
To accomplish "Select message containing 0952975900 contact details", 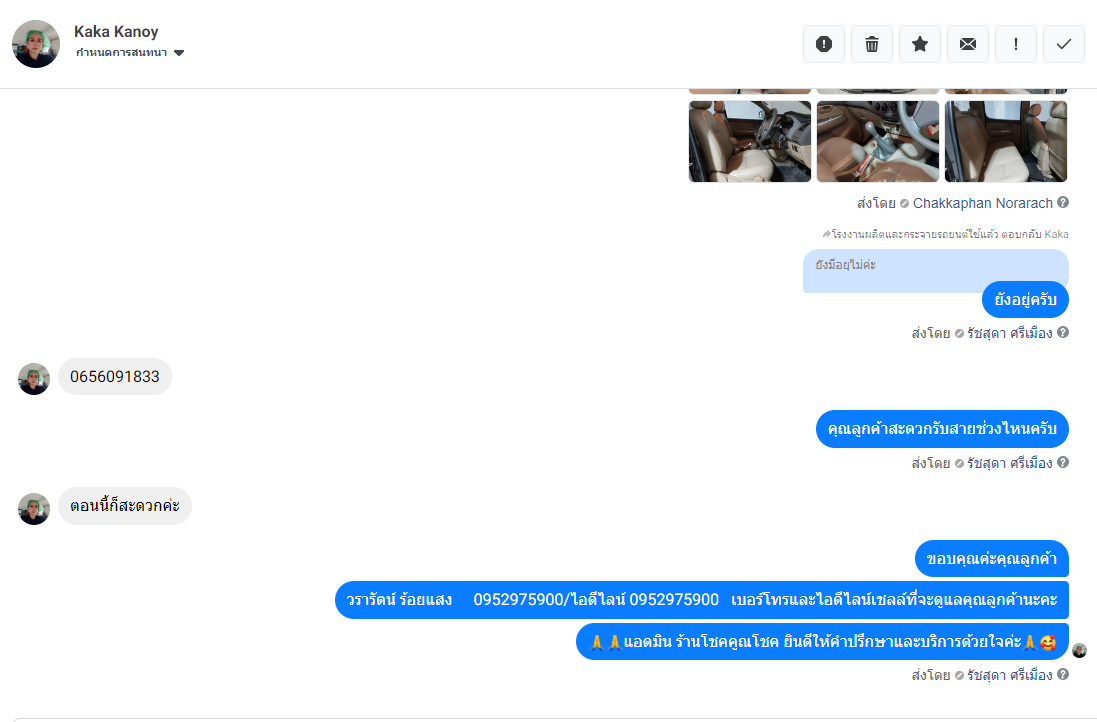I will tap(702, 600).
